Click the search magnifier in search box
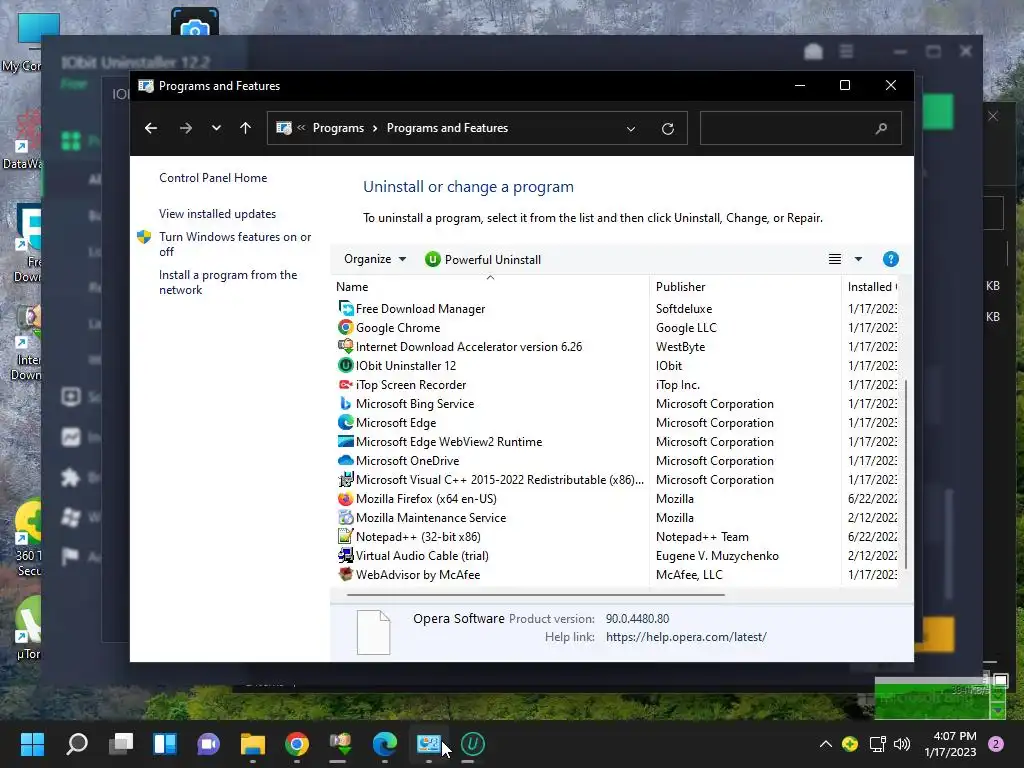The height and width of the screenshot is (768, 1024). (x=881, y=128)
